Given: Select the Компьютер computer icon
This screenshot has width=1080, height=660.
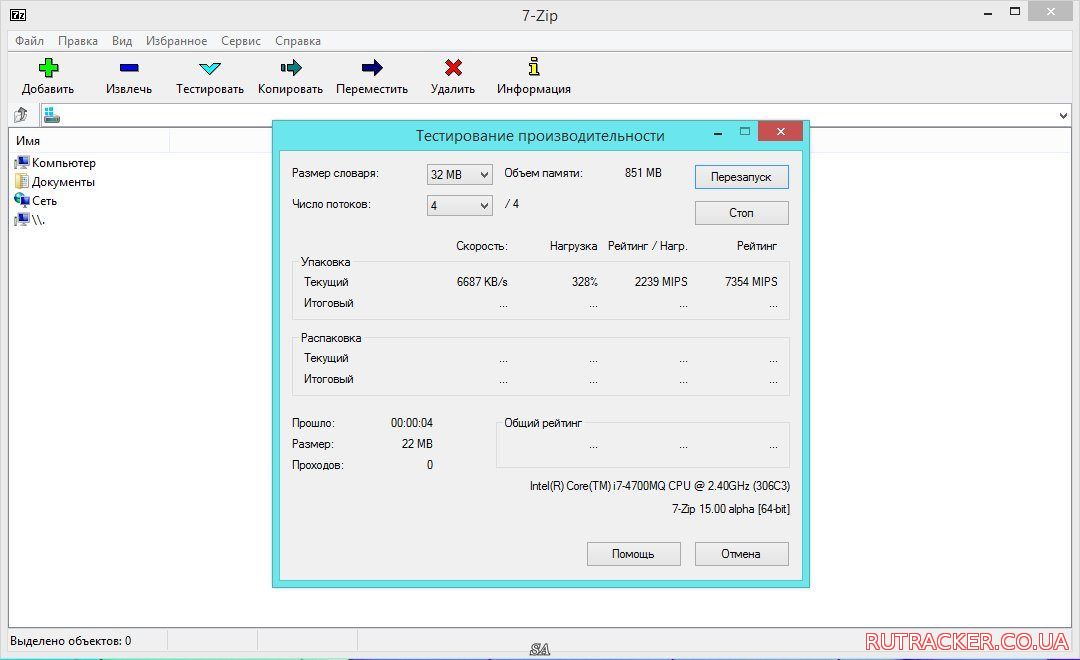Looking at the screenshot, I should click(22, 163).
